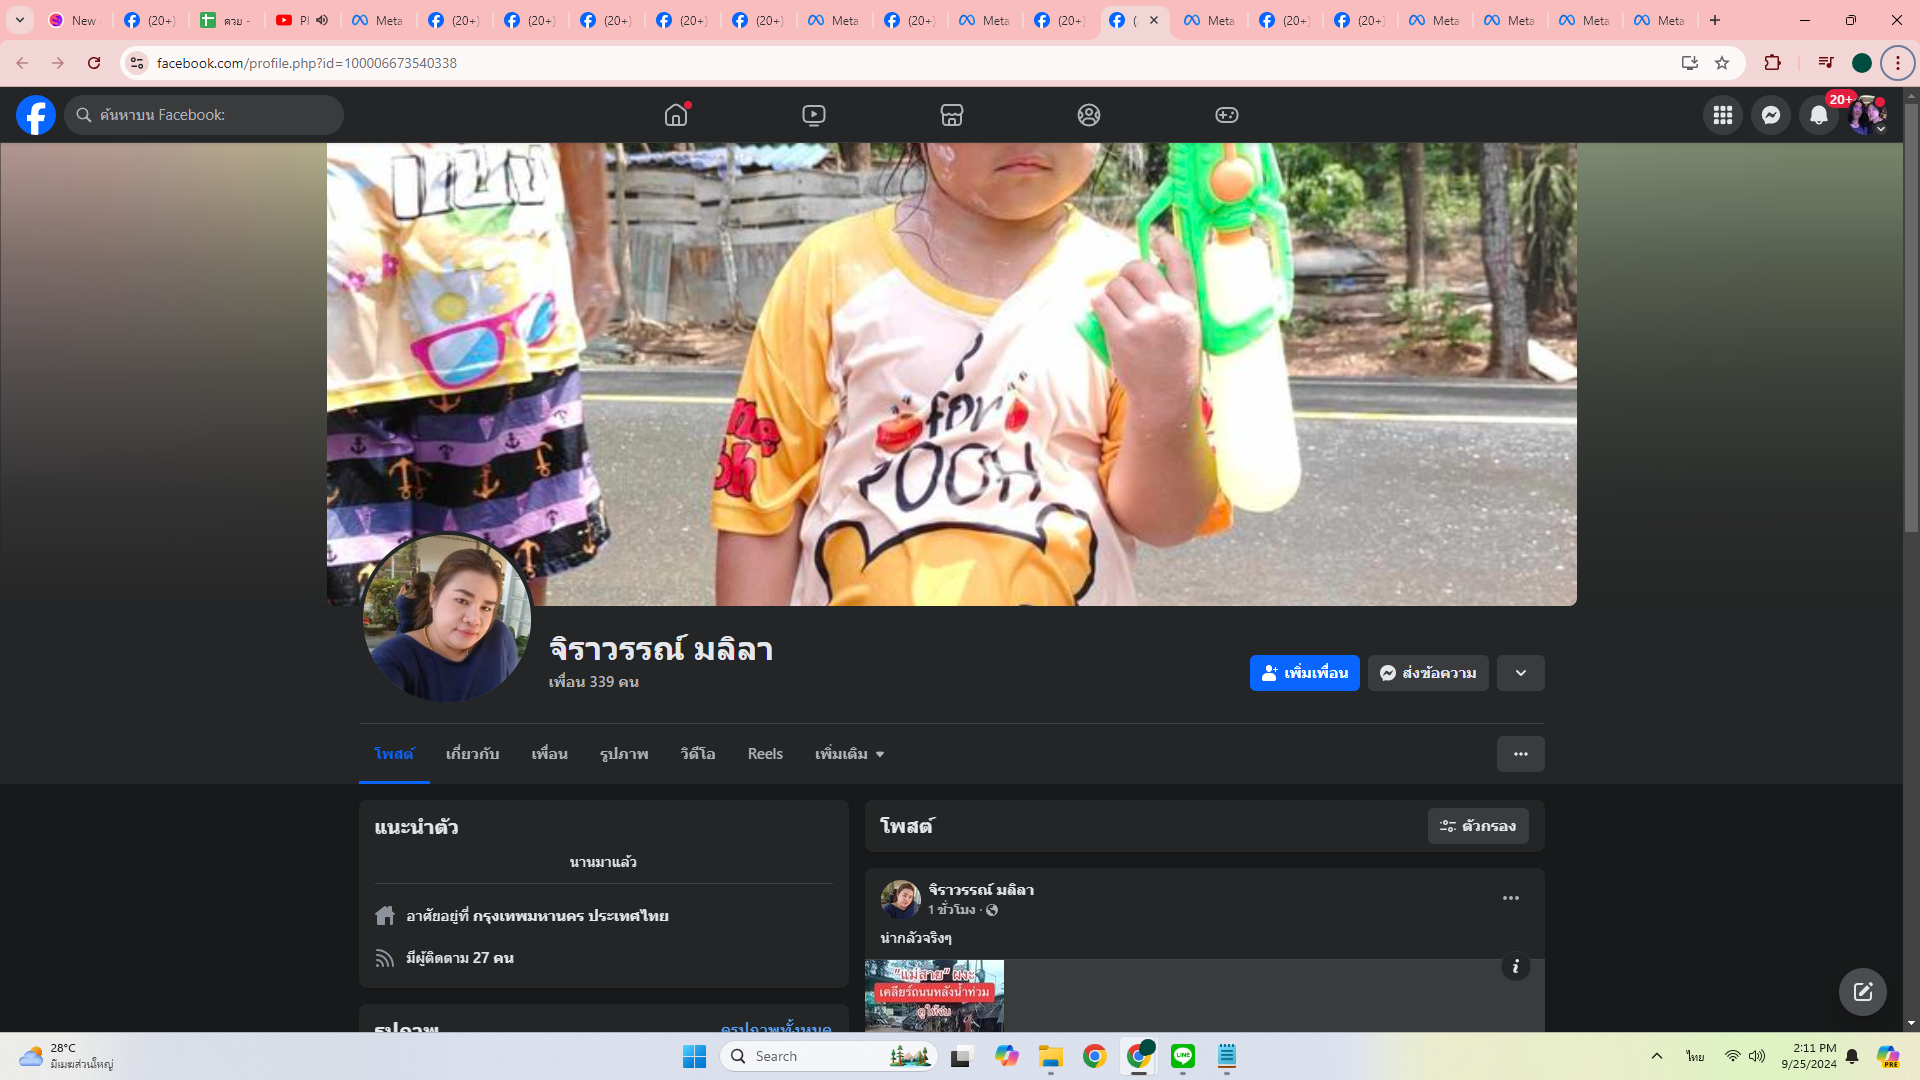
Task: Open the Messenger chat icon
Action: [1770, 115]
